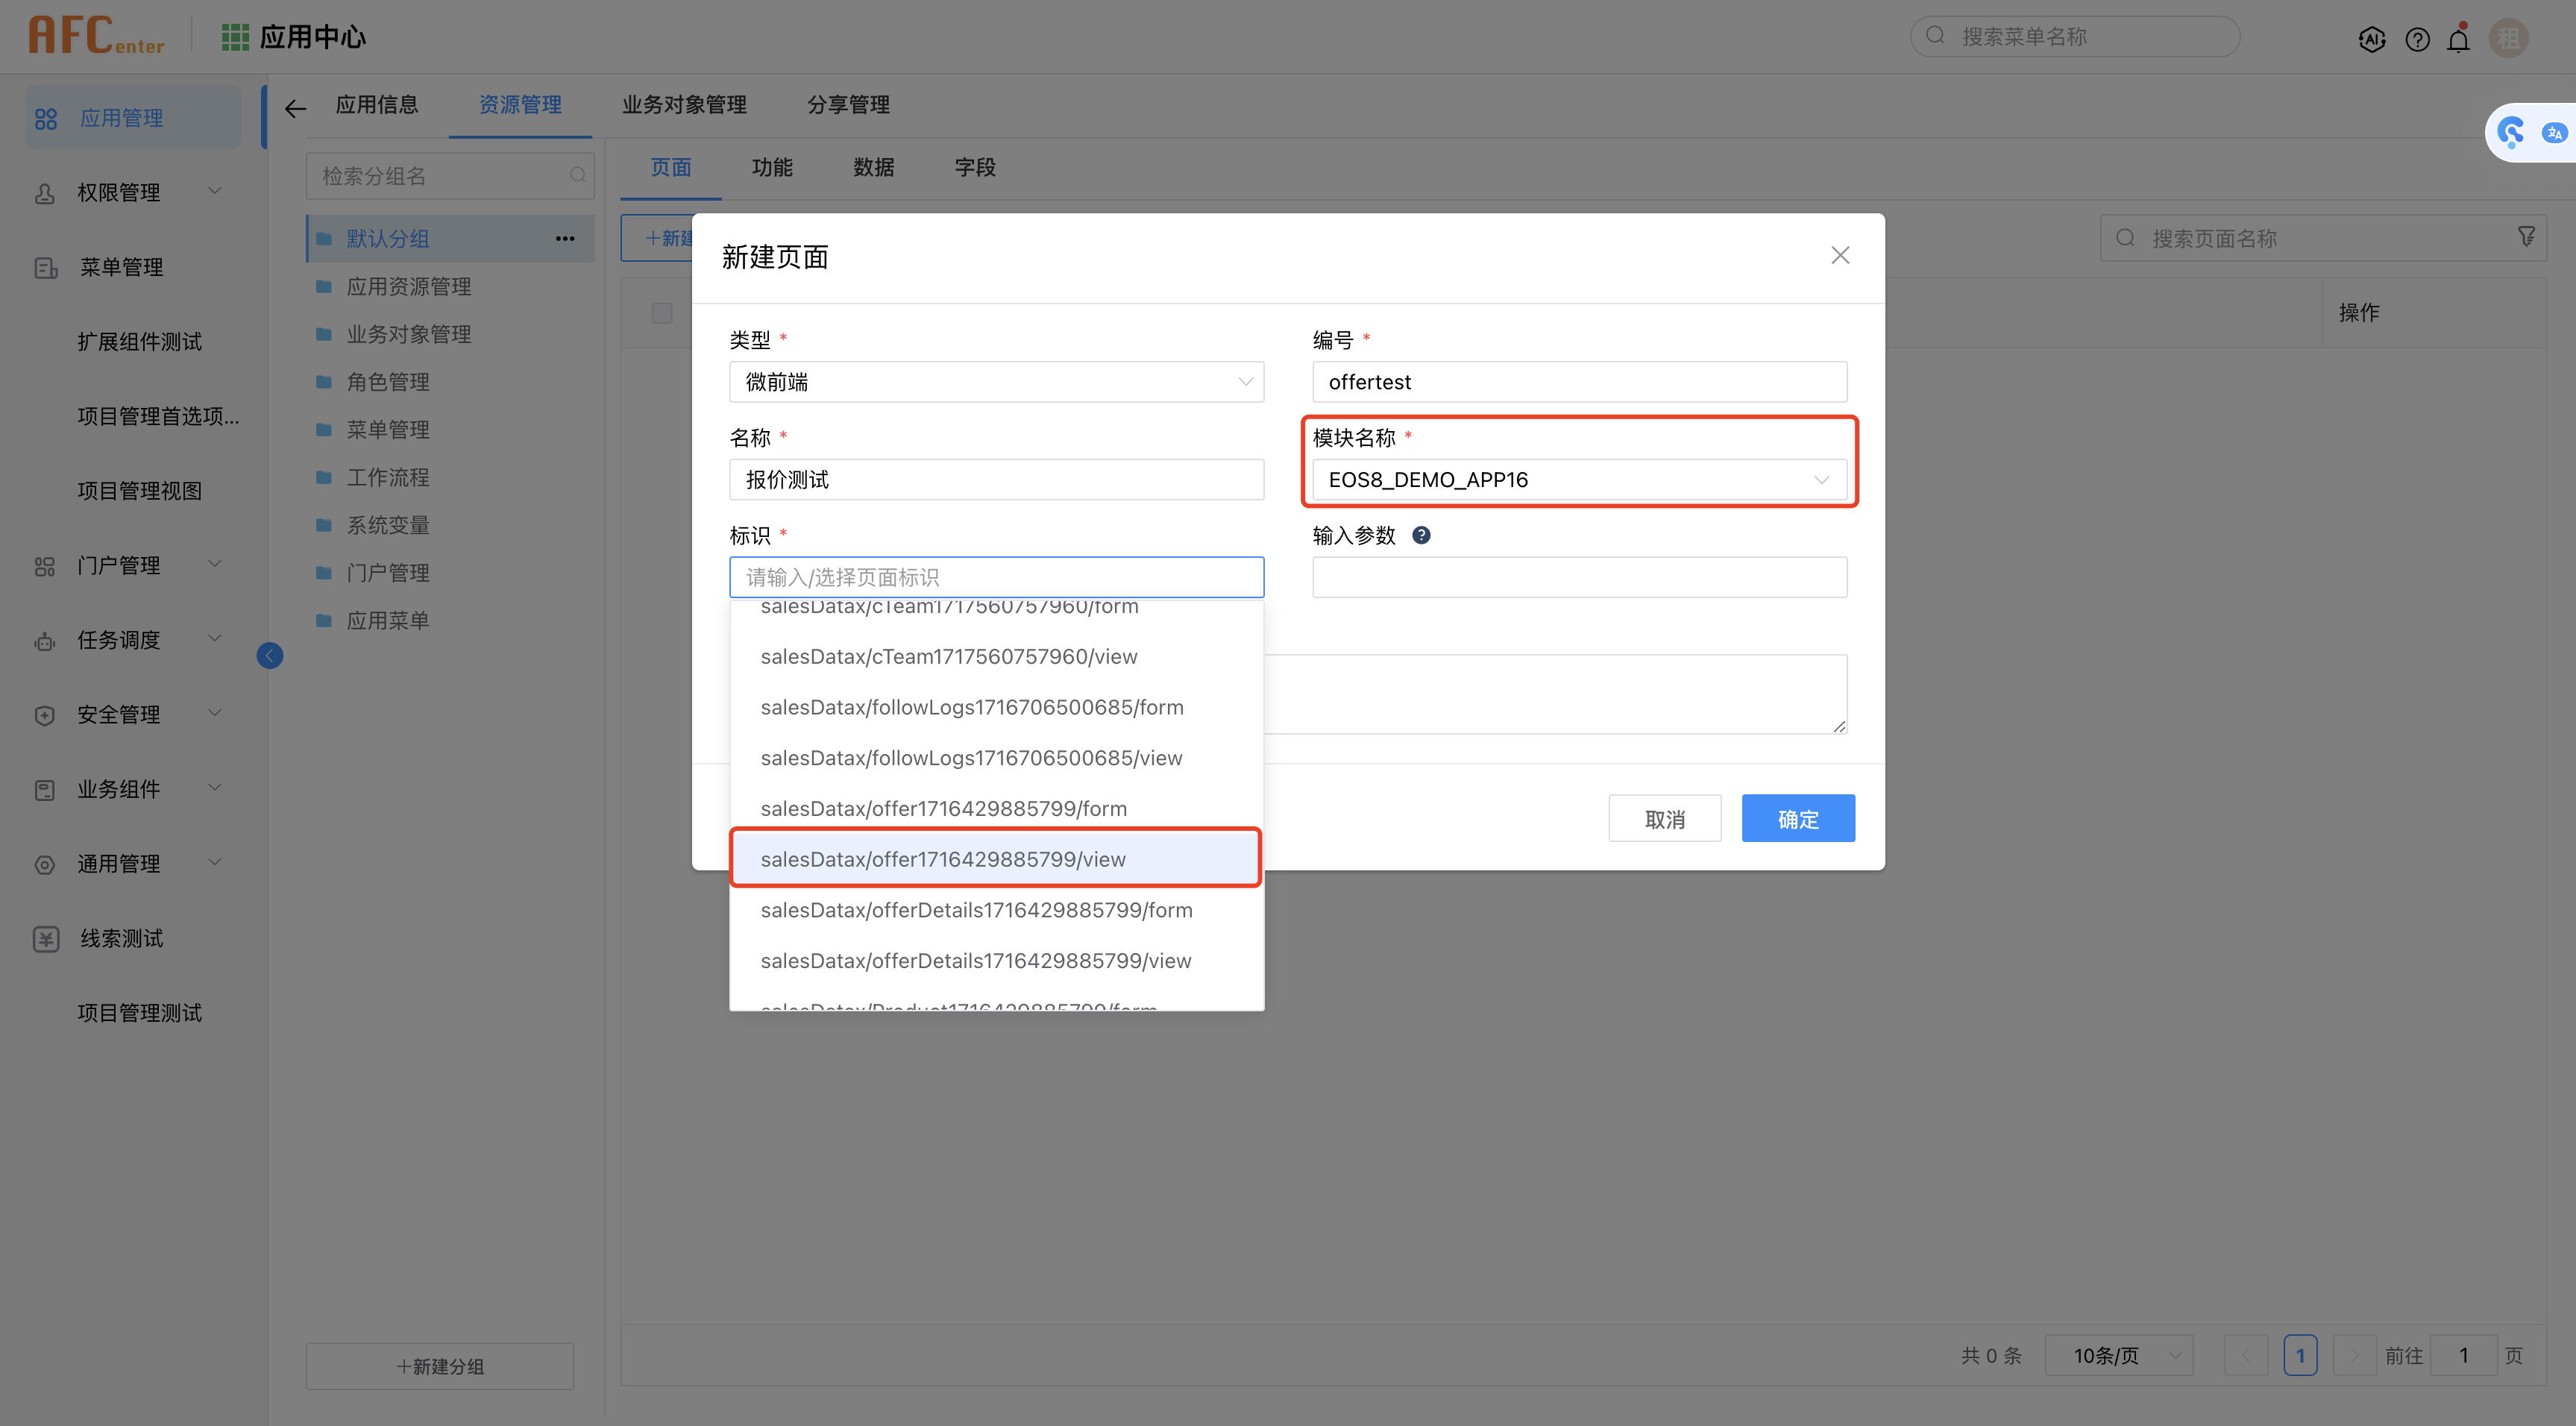Click the notification bell icon

(2458, 39)
